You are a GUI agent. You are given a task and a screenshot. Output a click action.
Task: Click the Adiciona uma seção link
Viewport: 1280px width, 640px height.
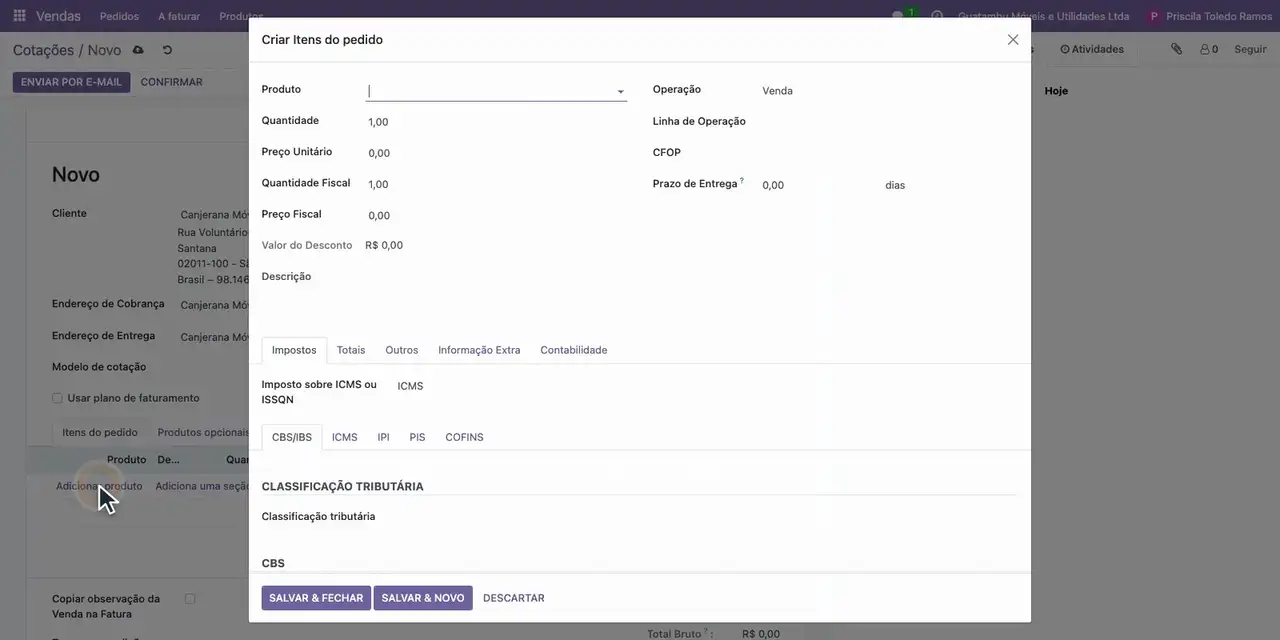tap(202, 486)
